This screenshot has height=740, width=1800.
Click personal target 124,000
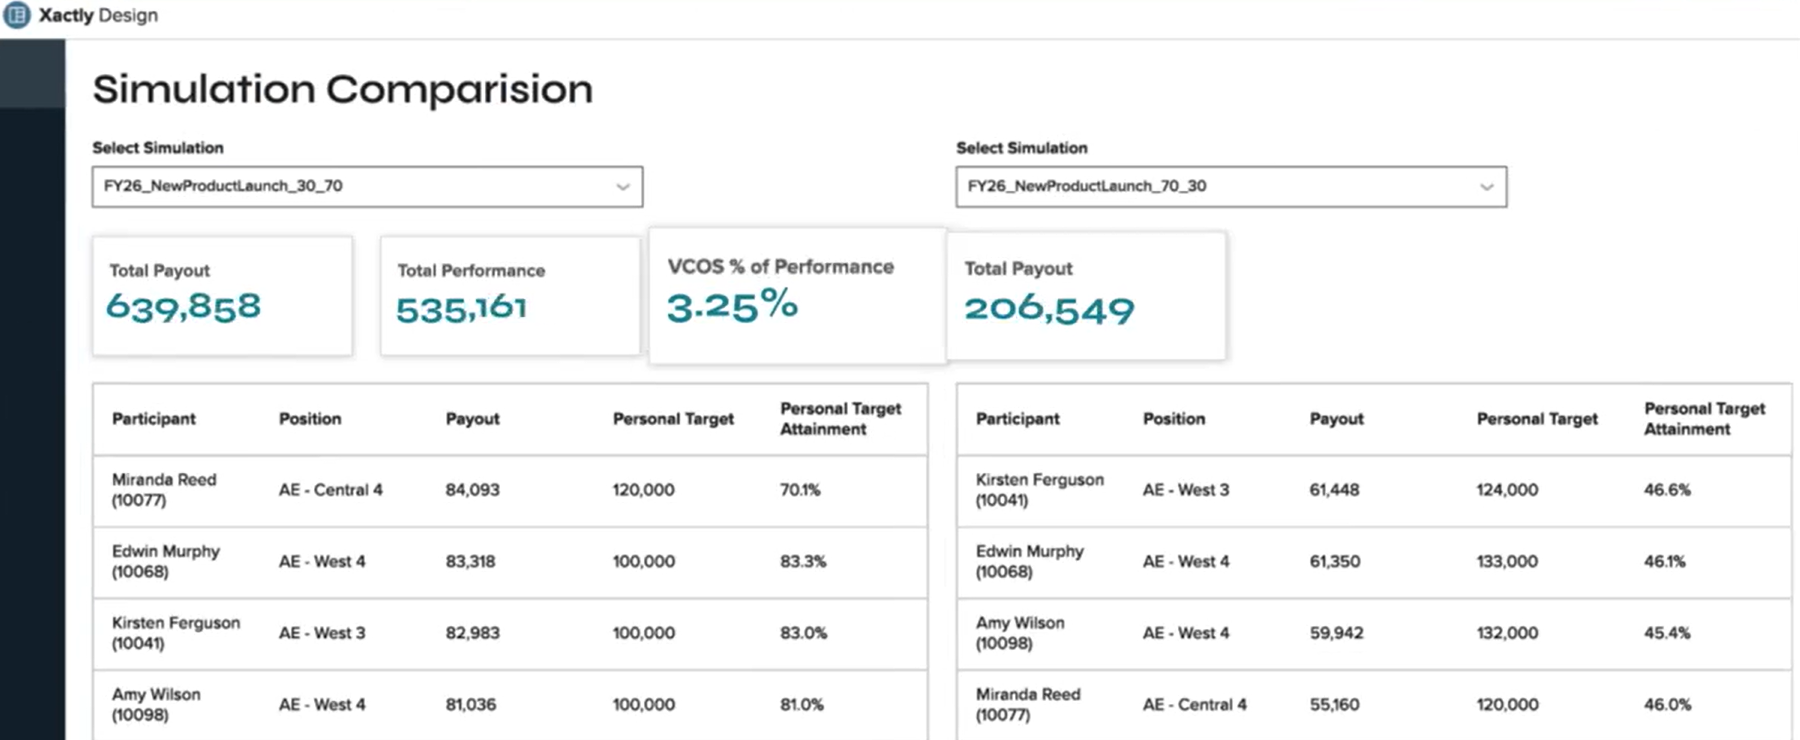1507,490
